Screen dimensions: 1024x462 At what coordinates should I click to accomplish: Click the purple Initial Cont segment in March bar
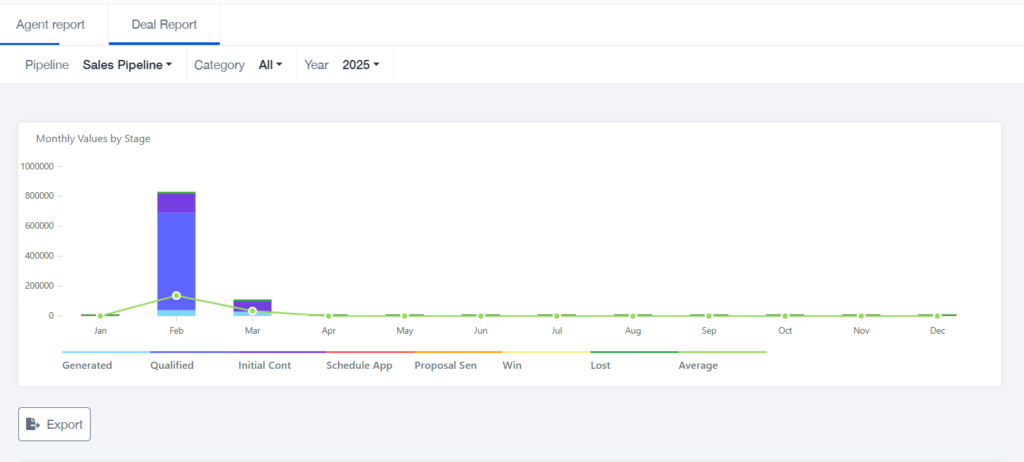[253, 305]
